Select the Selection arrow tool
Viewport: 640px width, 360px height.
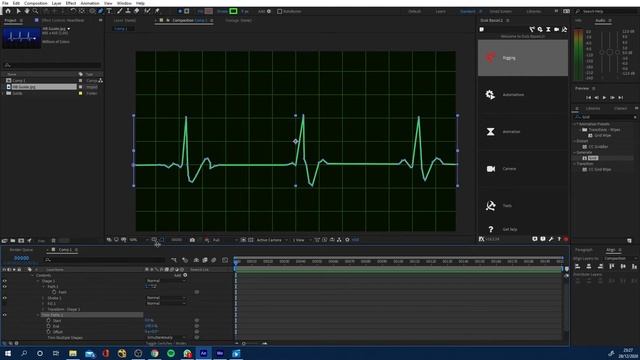(x=18, y=11)
